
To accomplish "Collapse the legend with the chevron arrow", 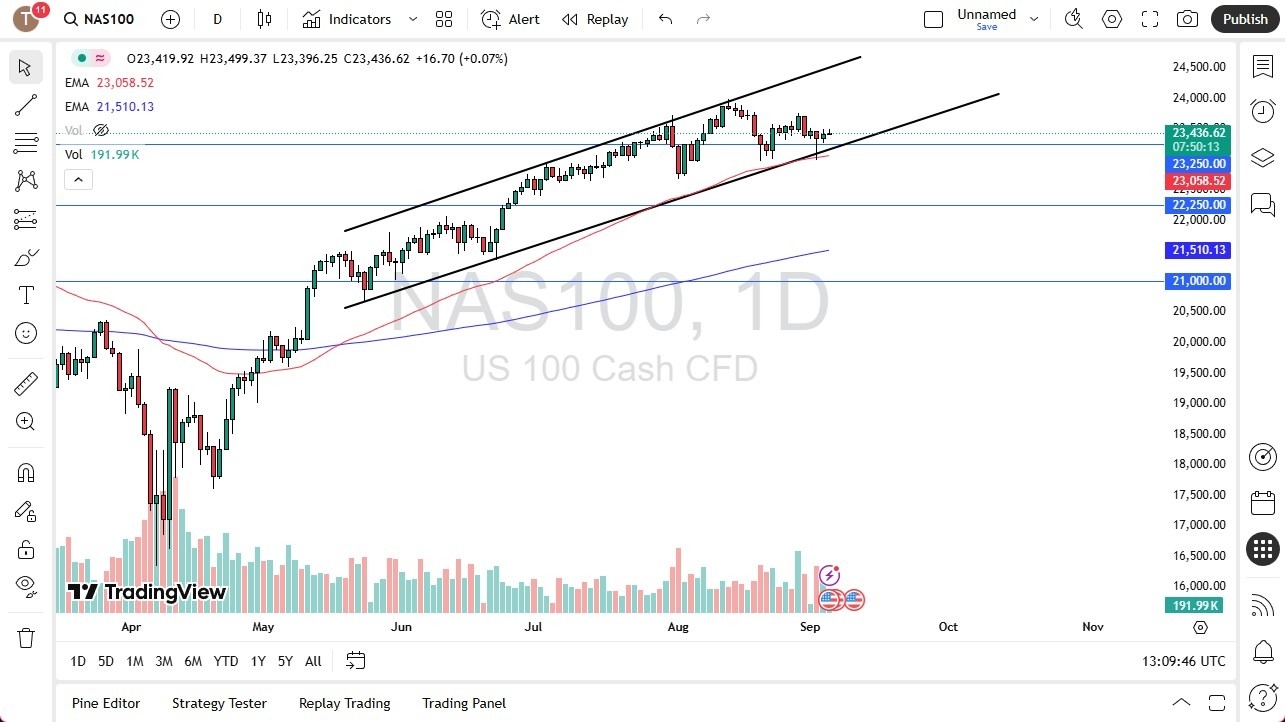I will 78,180.
